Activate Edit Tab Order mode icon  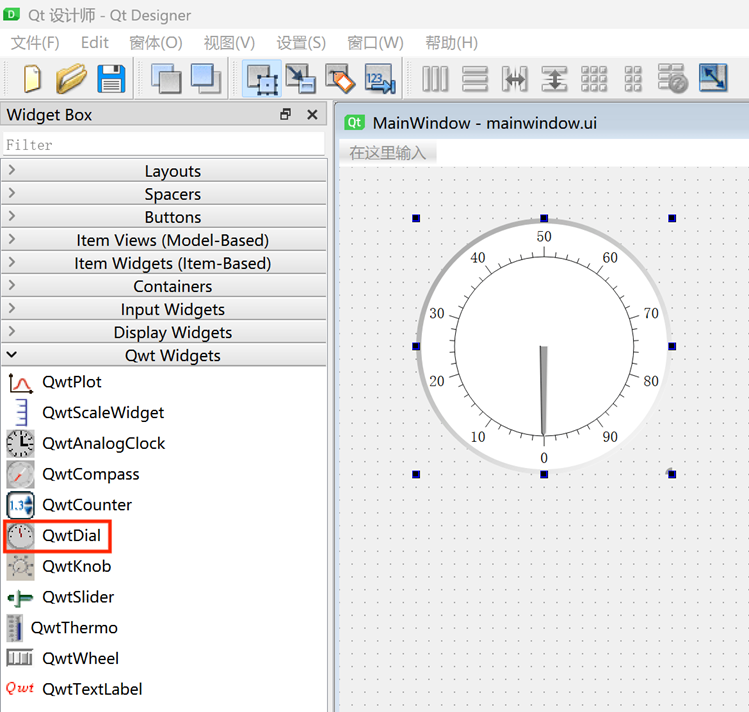click(x=380, y=79)
